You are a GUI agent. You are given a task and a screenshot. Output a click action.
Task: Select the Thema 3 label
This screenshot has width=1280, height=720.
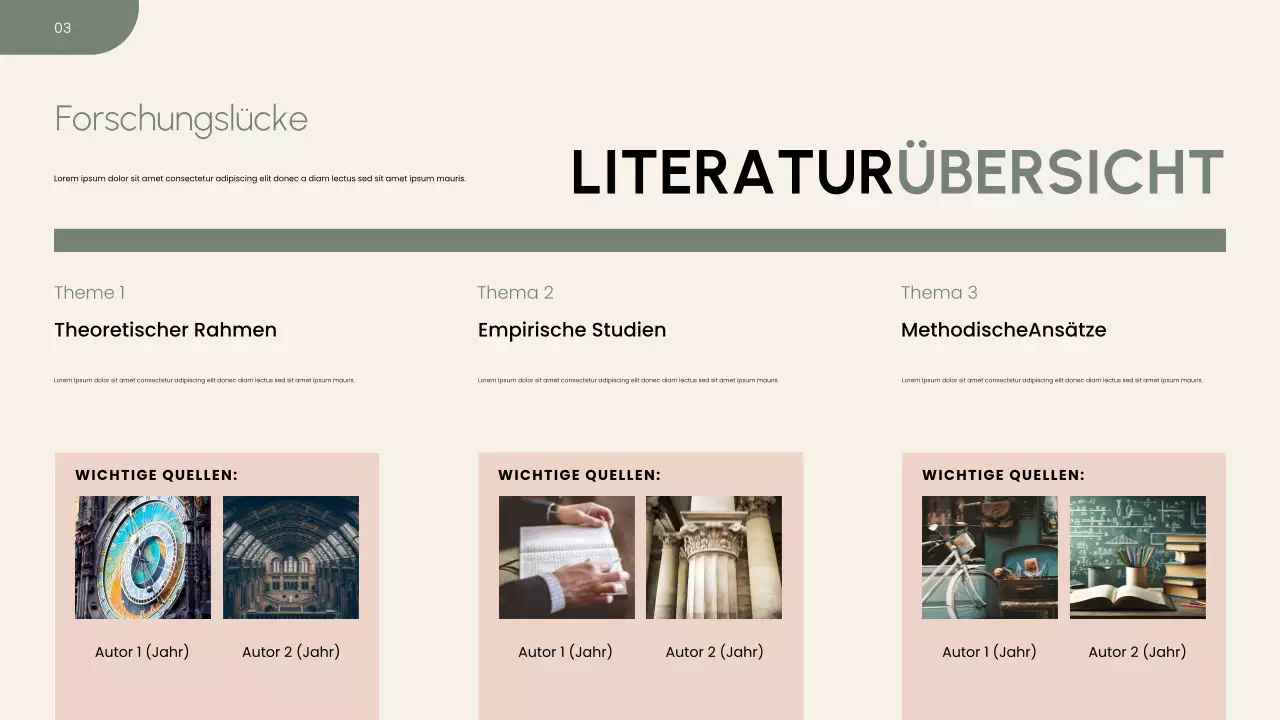click(x=939, y=293)
